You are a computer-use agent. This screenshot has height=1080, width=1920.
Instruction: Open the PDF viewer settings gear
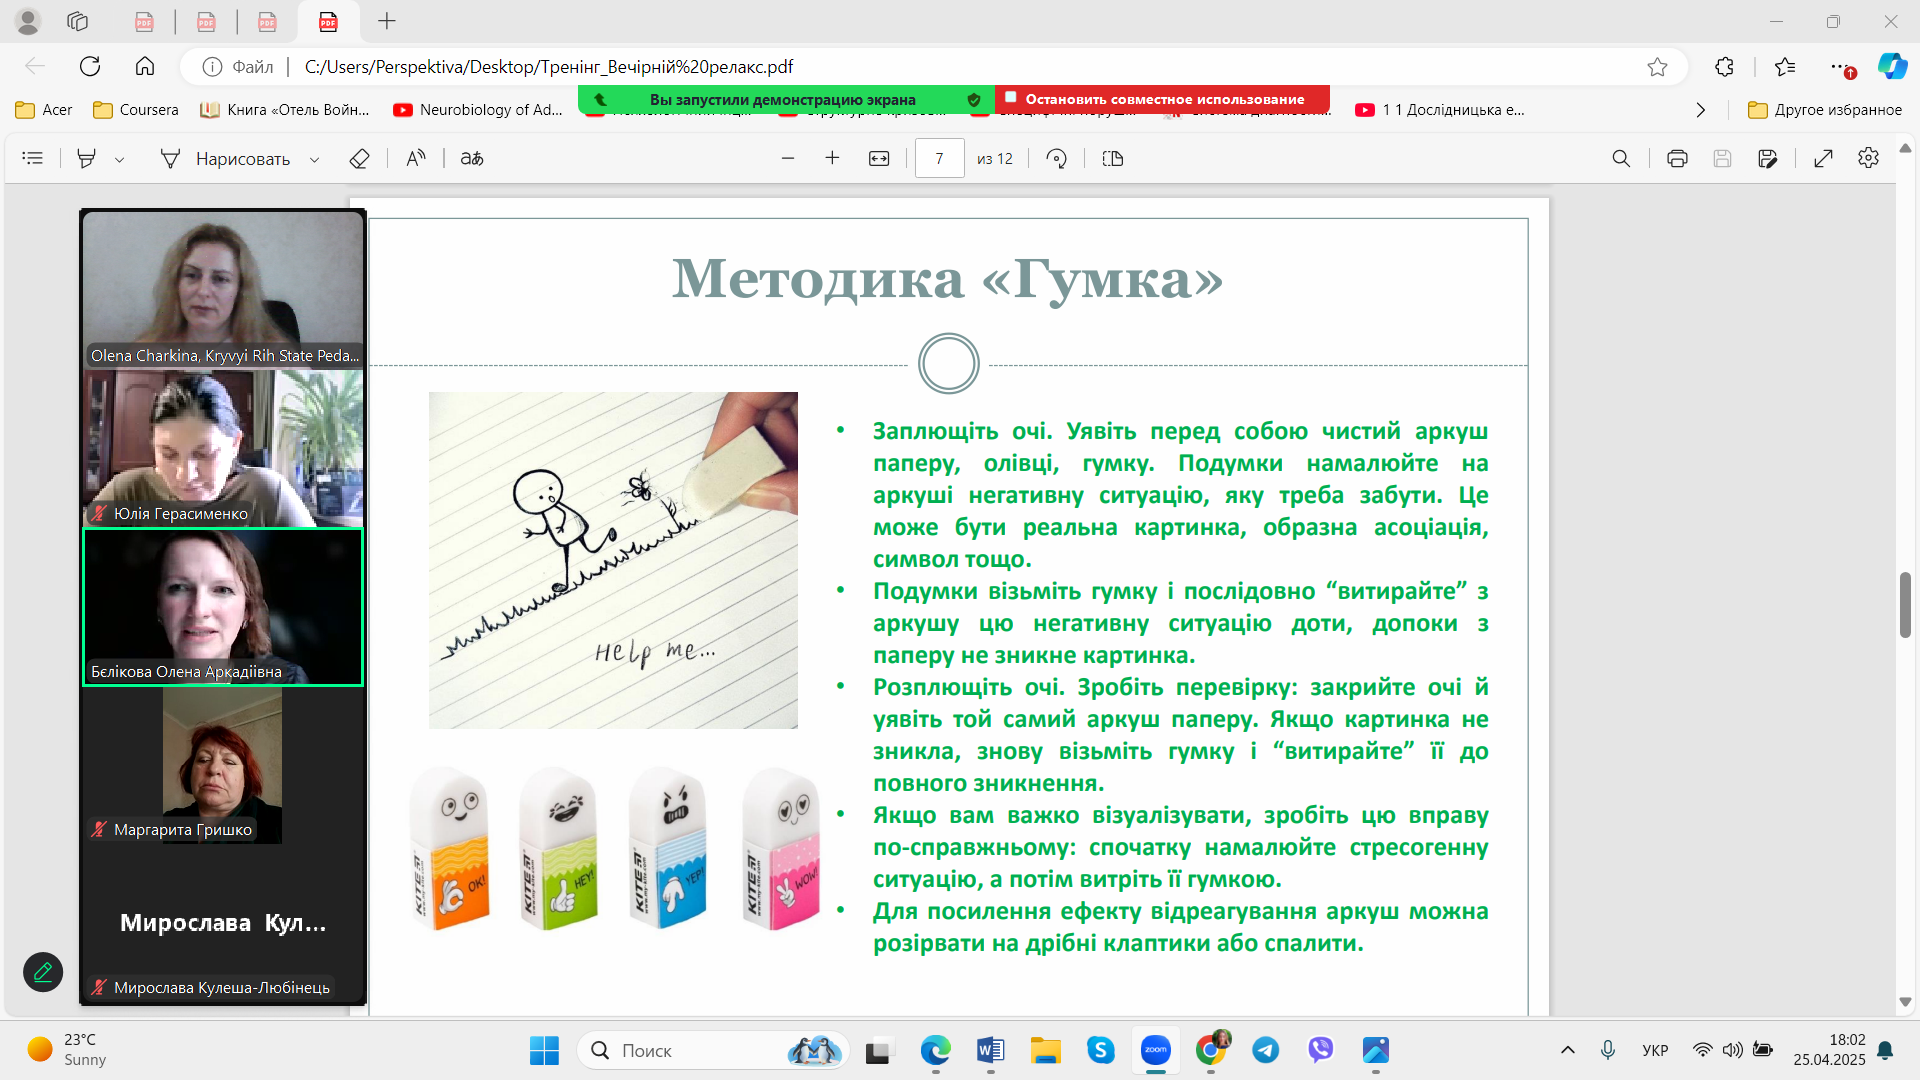click(1868, 158)
